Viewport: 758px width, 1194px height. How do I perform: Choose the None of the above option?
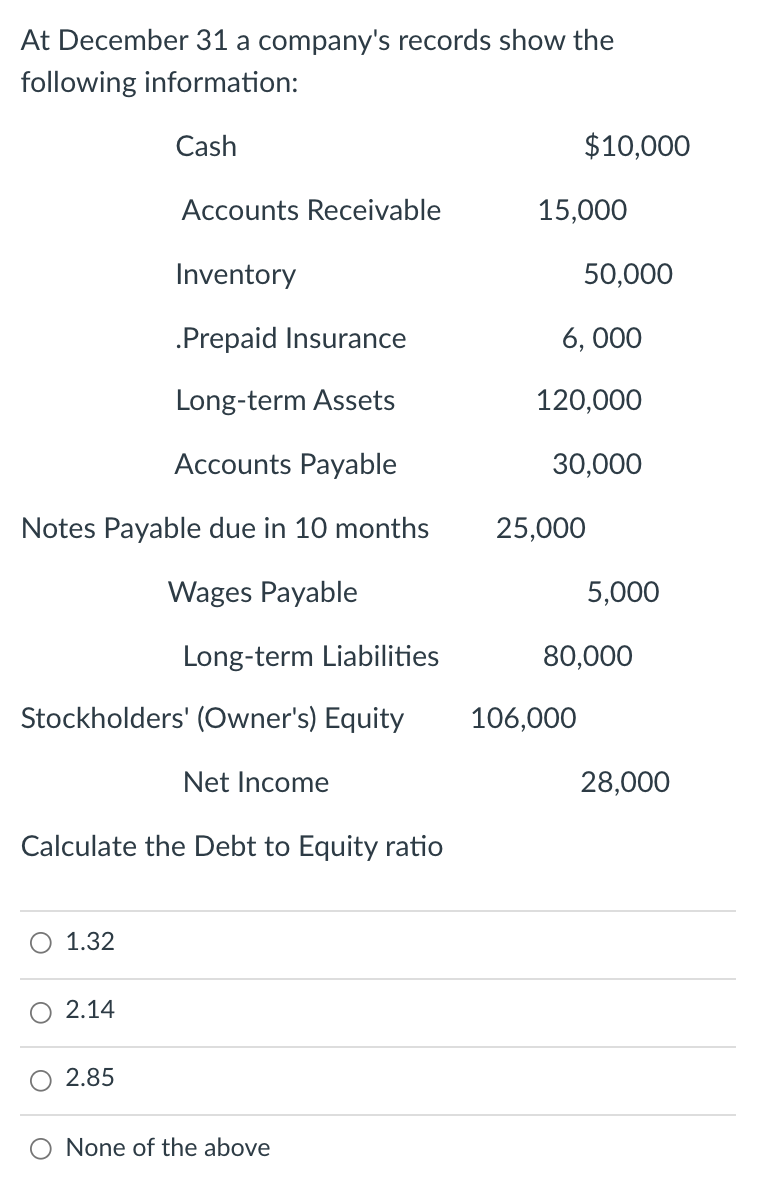point(40,1149)
